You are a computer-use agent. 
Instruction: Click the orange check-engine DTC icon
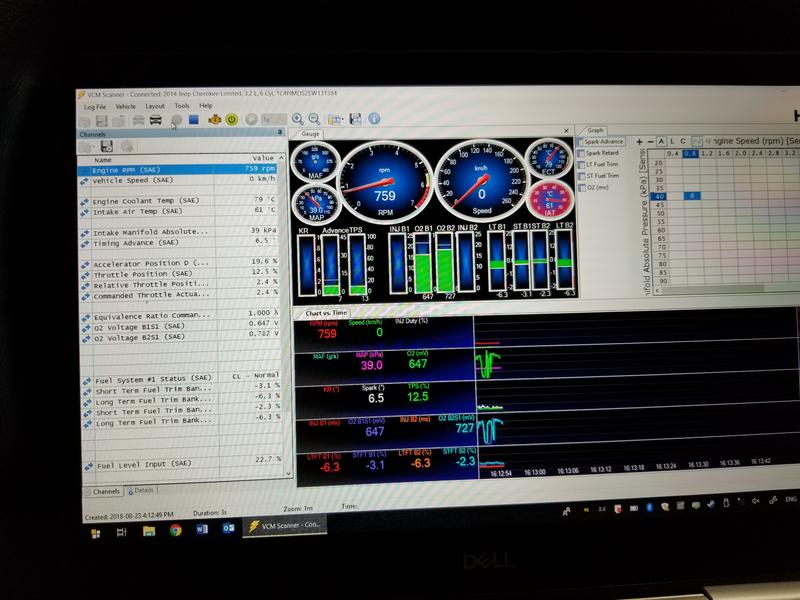[214, 119]
